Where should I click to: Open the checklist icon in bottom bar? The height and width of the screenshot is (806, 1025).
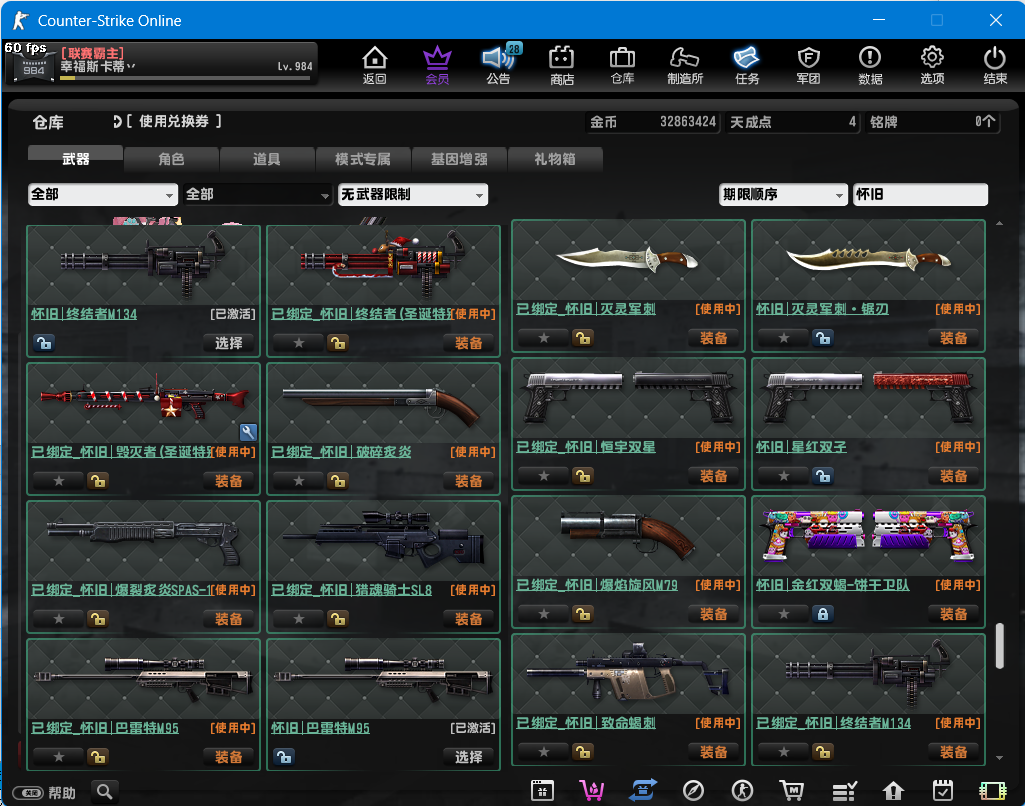pyautogui.click(x=844, y=791)
